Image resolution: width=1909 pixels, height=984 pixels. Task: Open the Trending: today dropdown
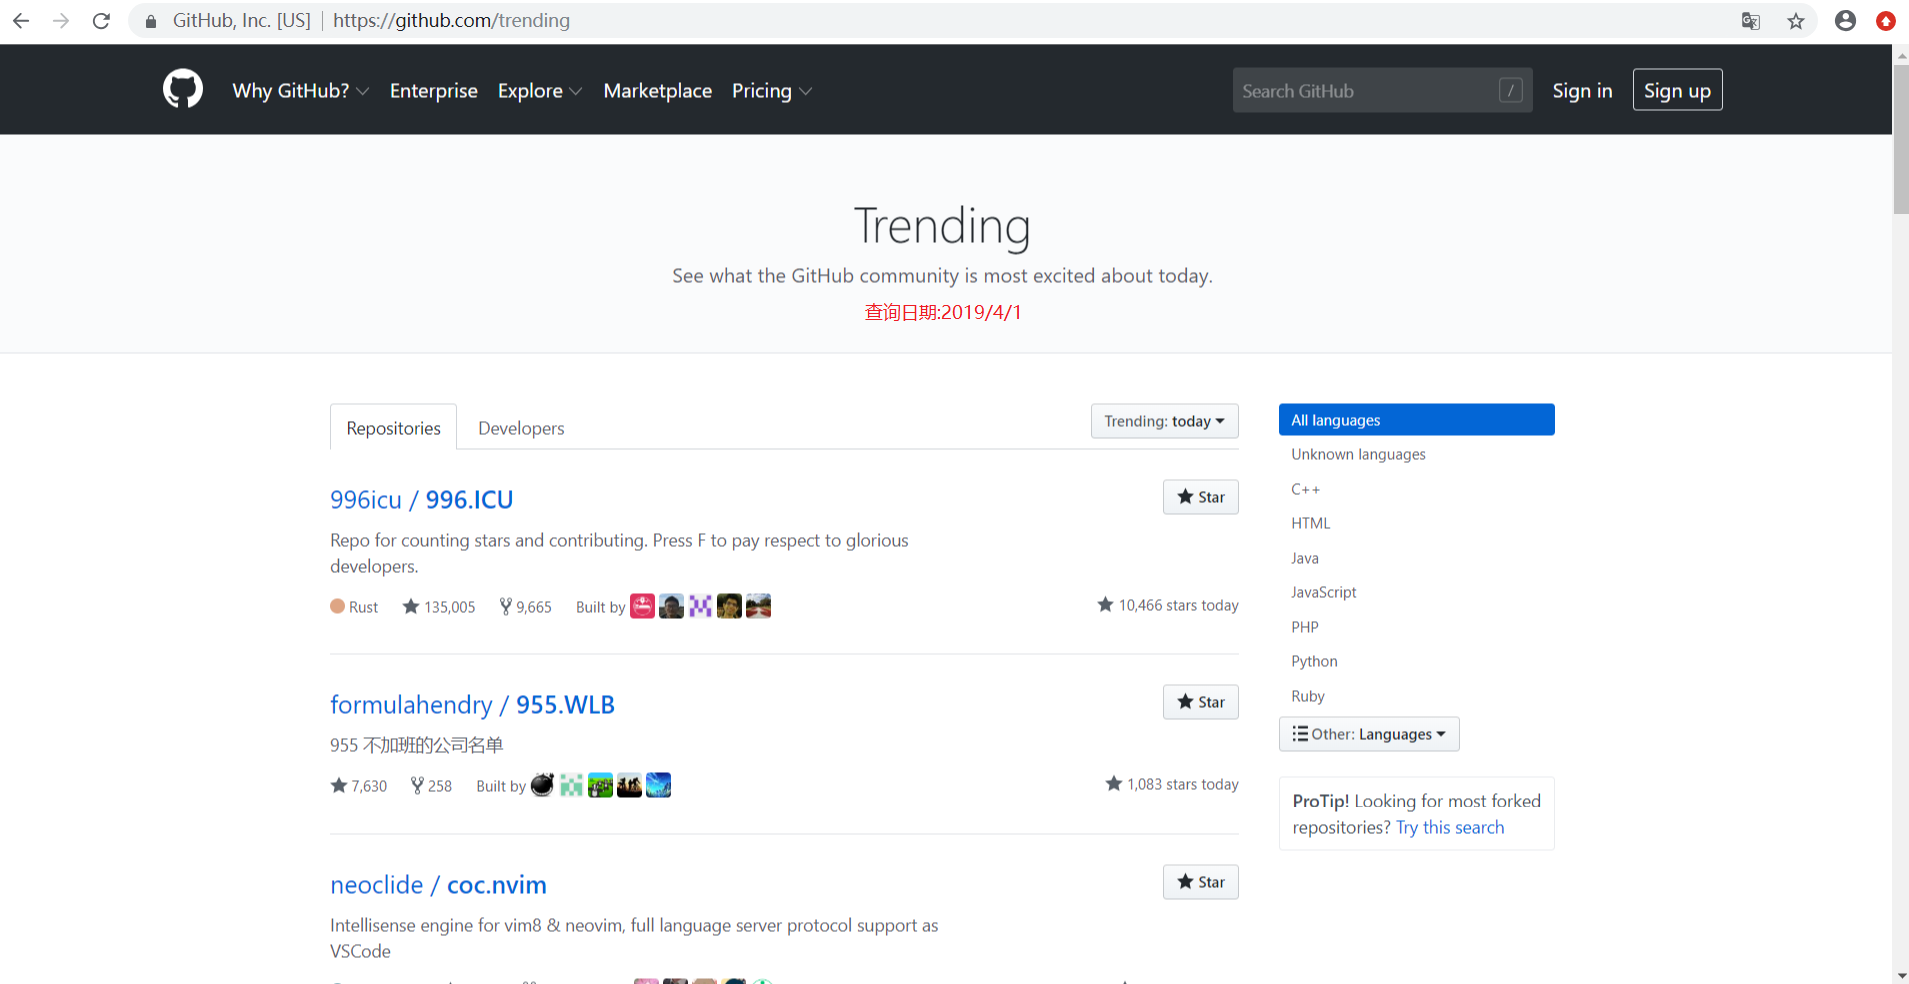(x=1164, y=421)
